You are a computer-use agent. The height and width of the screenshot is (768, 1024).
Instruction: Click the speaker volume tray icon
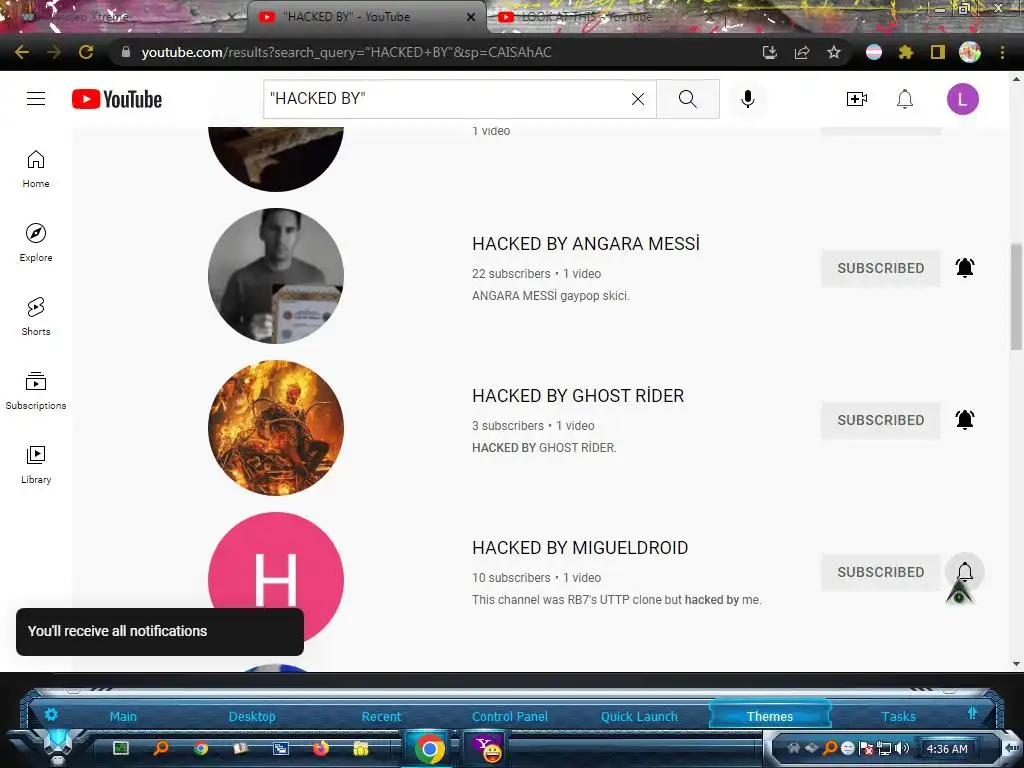click(903, 748)
